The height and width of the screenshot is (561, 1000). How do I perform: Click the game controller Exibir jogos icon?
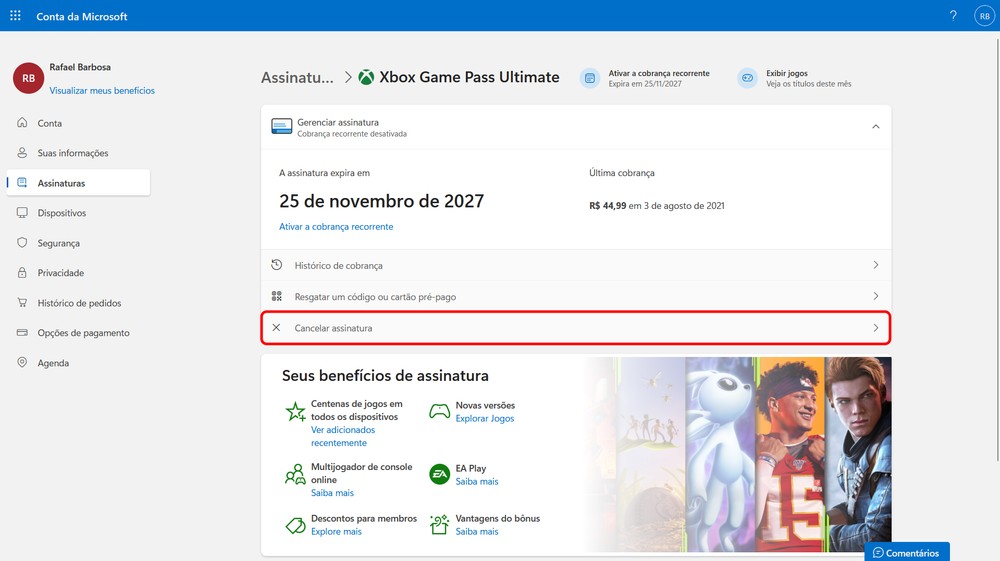[x=747, y=78]
